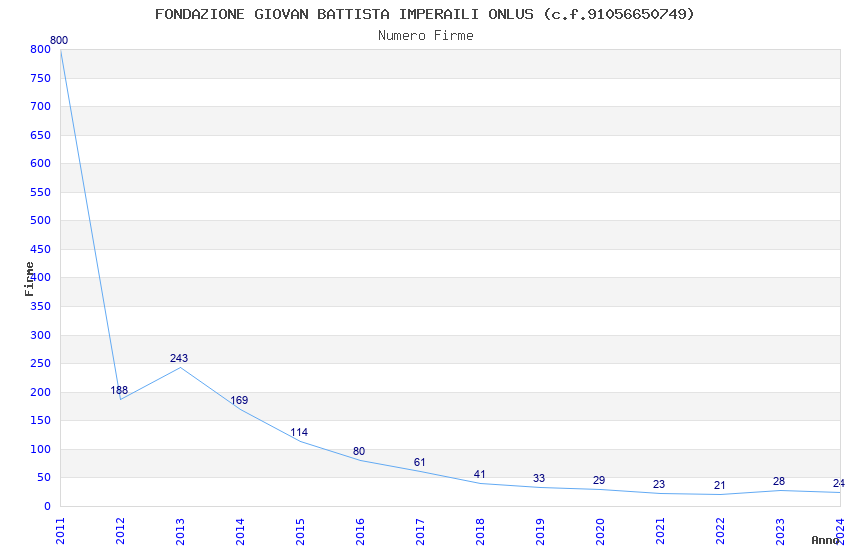Click the x-axis year 2018
Image resolution: width=850 pixels, height=550 pixels.
[480, 531]
